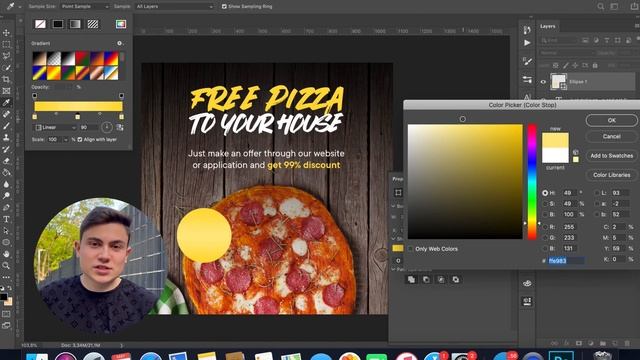Choose the Pattern fill type
Image resolution: width=640 pixels, height=360 pixels.
(93, 24)
